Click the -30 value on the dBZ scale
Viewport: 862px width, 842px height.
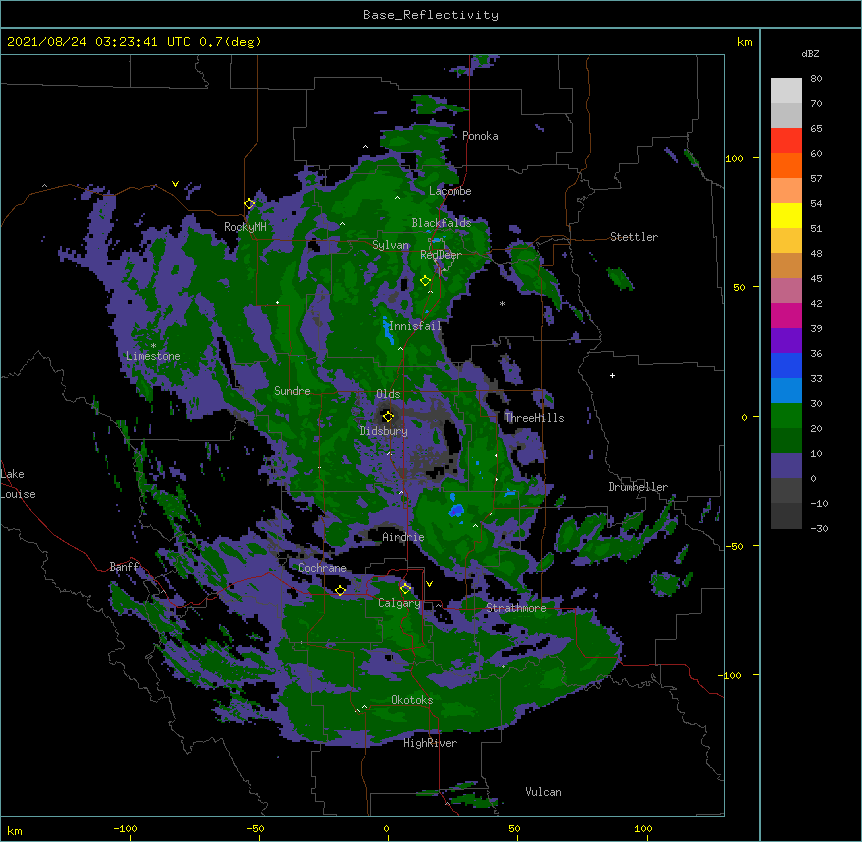point(819,528)
